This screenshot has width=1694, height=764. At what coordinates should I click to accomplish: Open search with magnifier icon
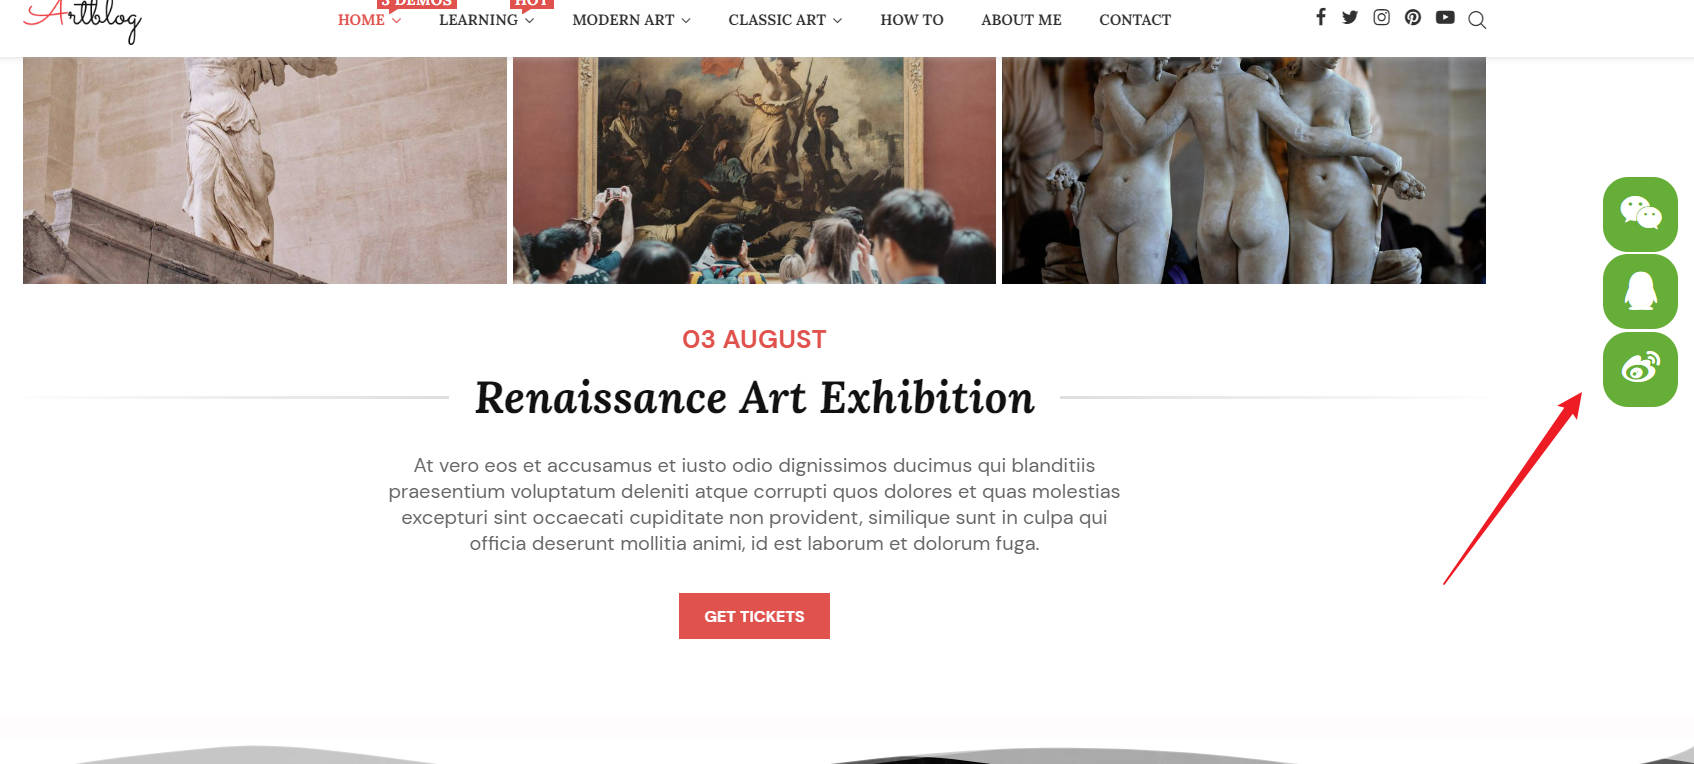[1477, 19]
